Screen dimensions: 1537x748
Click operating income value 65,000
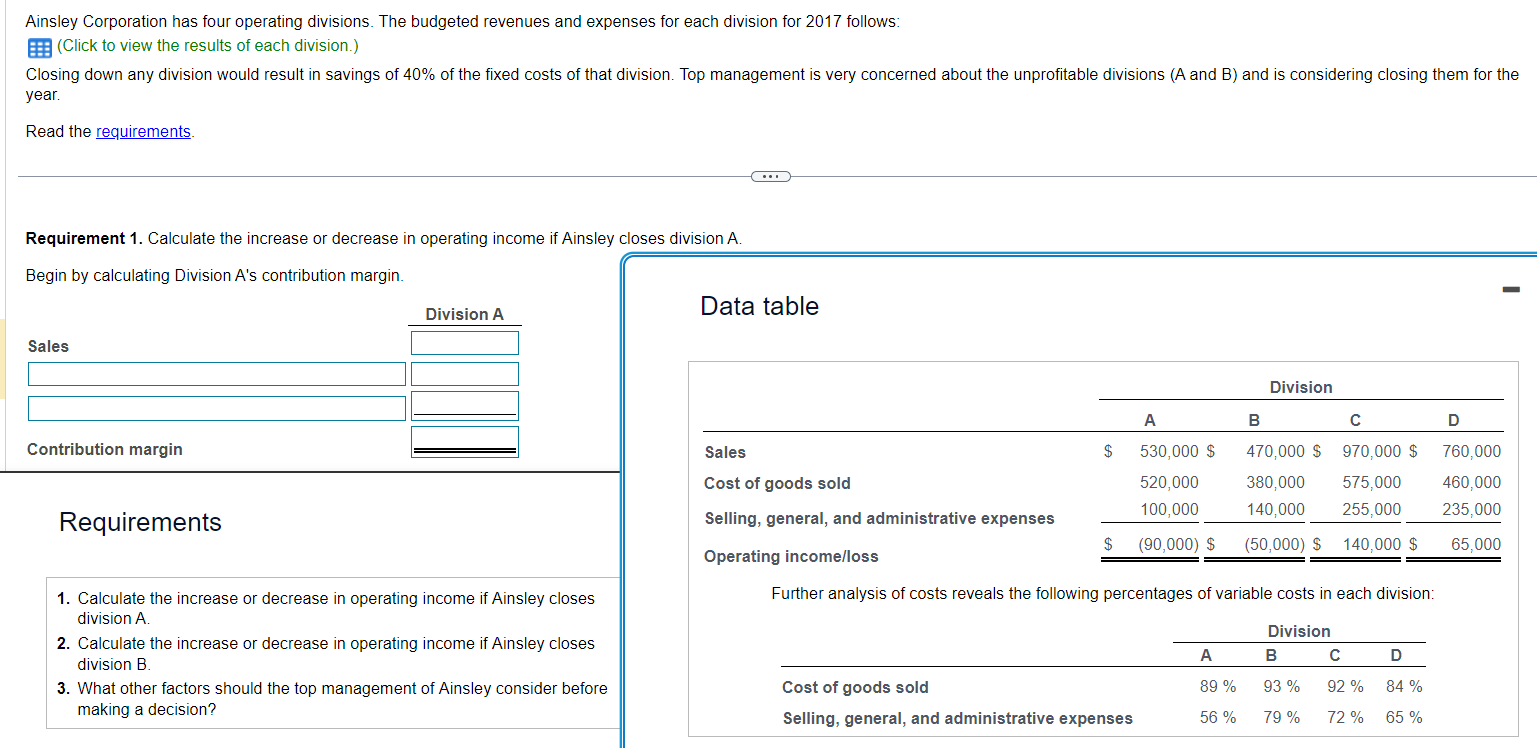1476,544
